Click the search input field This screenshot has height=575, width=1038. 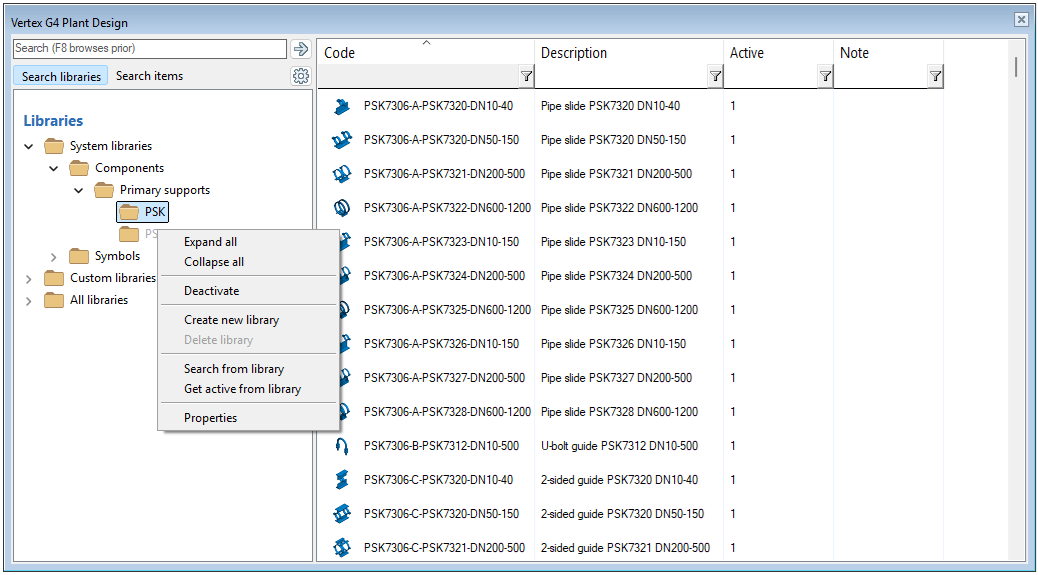tap(150, 48)
